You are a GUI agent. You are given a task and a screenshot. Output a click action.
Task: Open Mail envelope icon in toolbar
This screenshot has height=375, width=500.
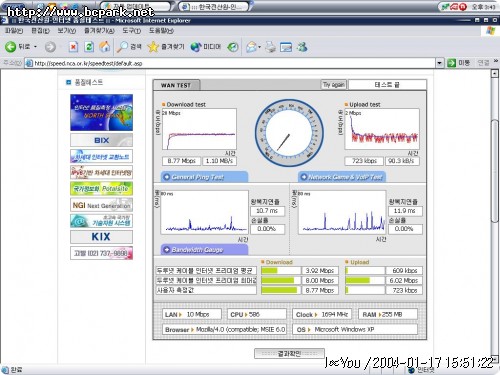(251, 47)
